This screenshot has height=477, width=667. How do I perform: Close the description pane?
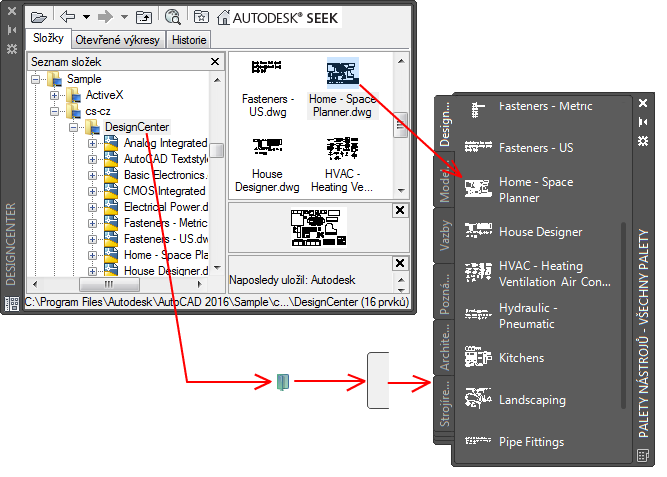point(399,263)
